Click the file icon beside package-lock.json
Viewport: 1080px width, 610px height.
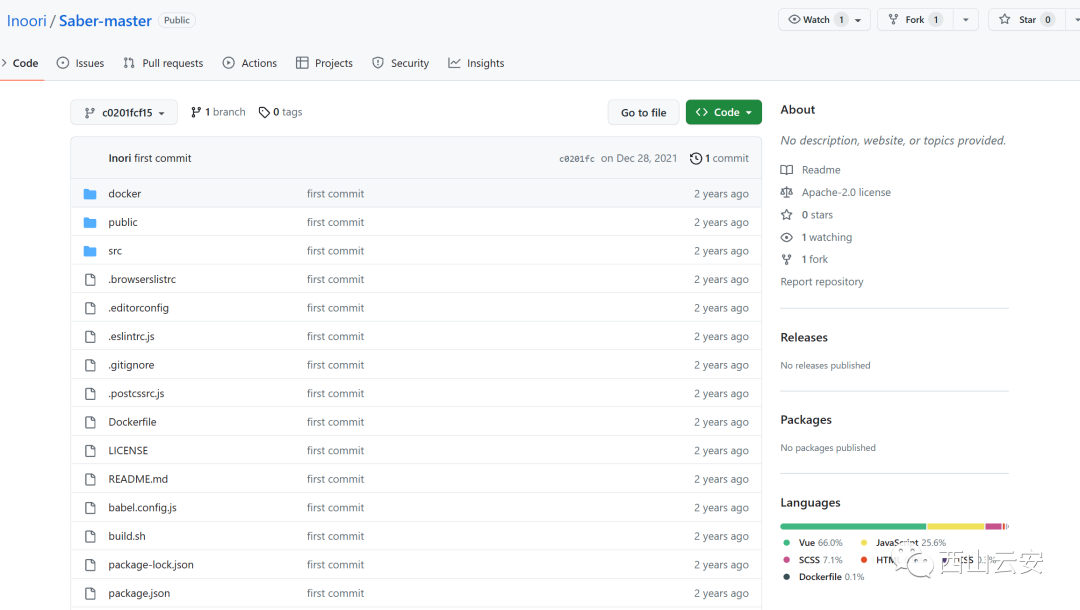90,565
